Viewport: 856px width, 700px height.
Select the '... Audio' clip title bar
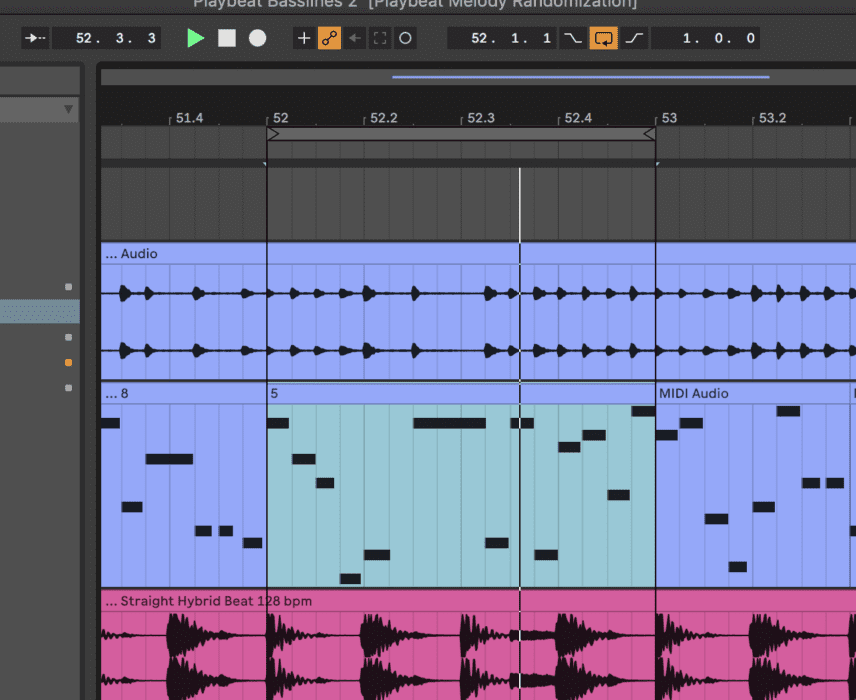[x=478, y=253]
